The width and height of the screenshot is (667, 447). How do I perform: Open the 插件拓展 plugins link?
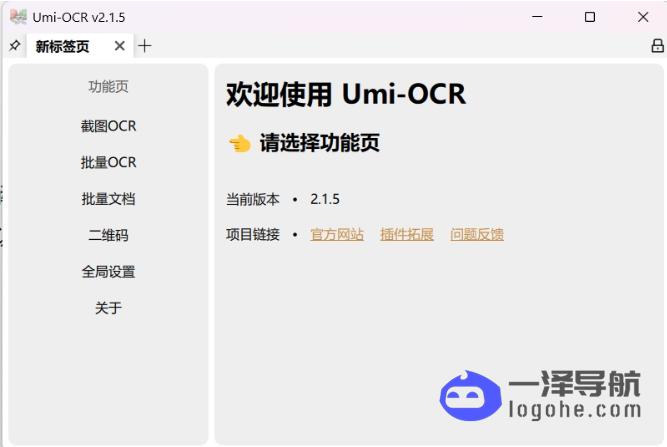point(407,234)
